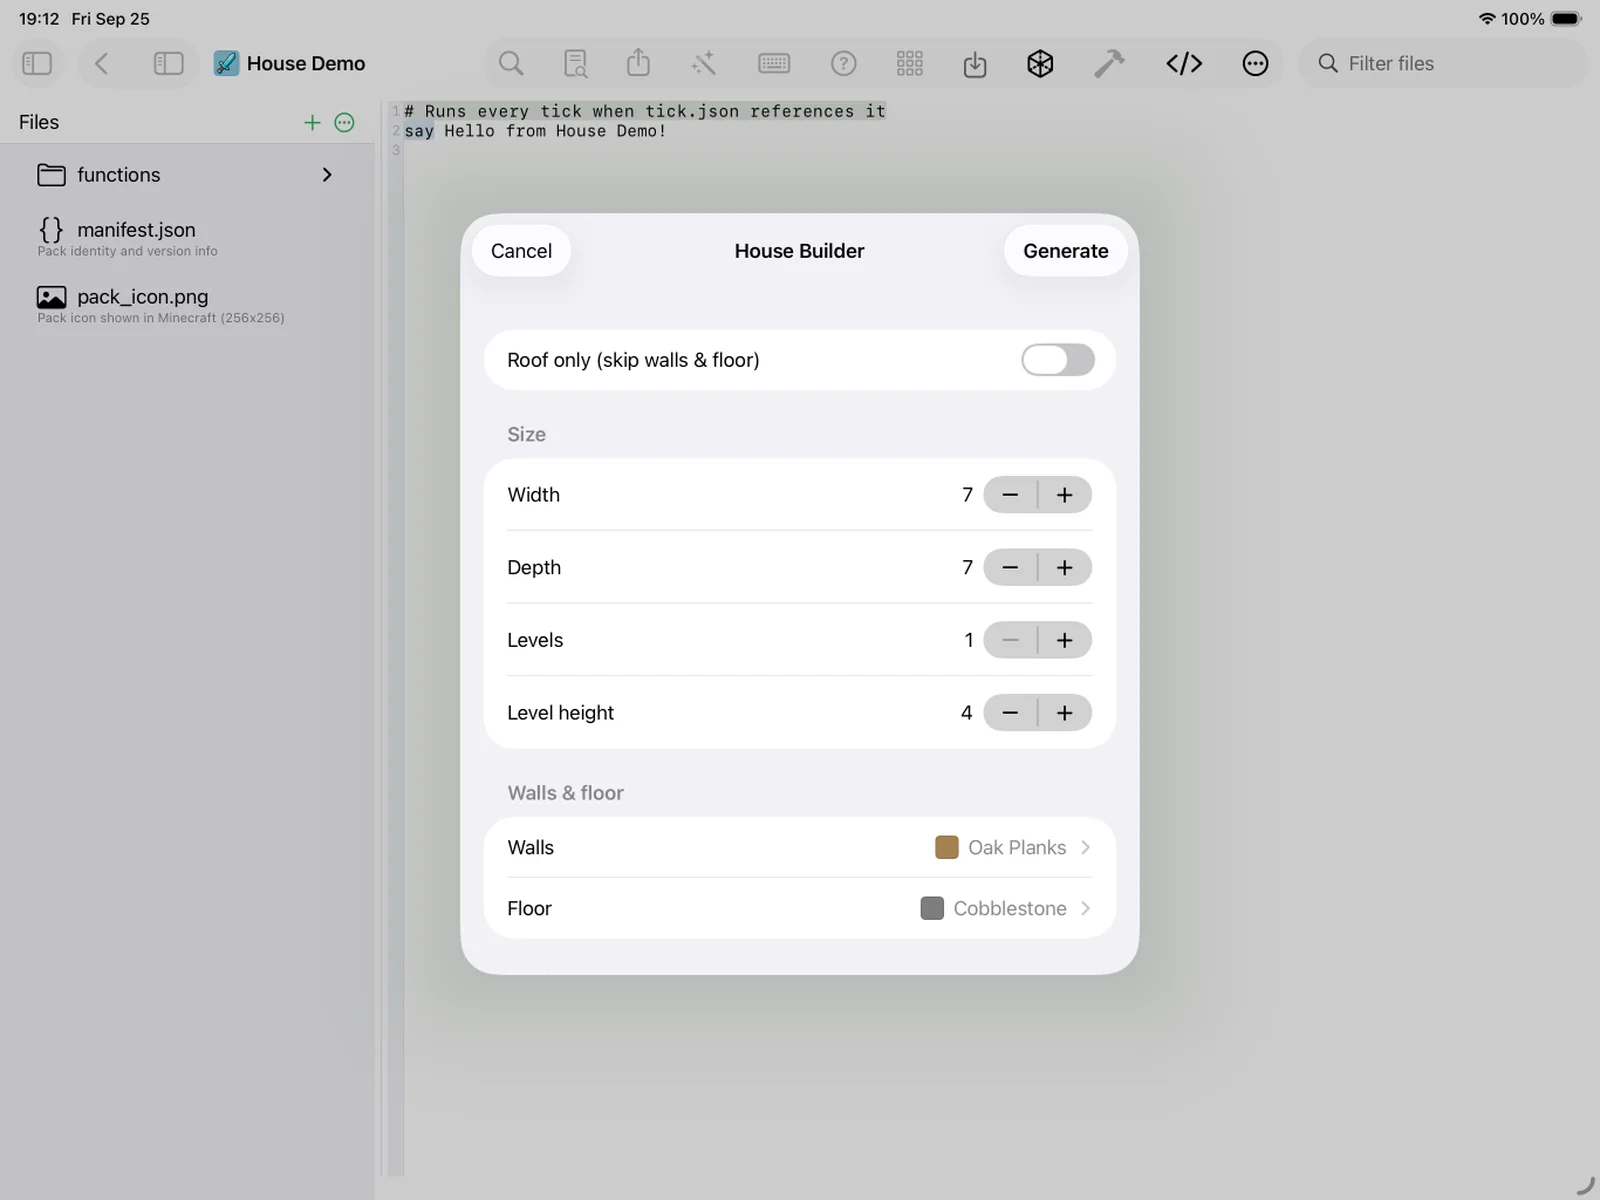Image resolution: width=1600 pixels, height=1200 pixels.
Task: Open the functions folder row
Action: 187,175
